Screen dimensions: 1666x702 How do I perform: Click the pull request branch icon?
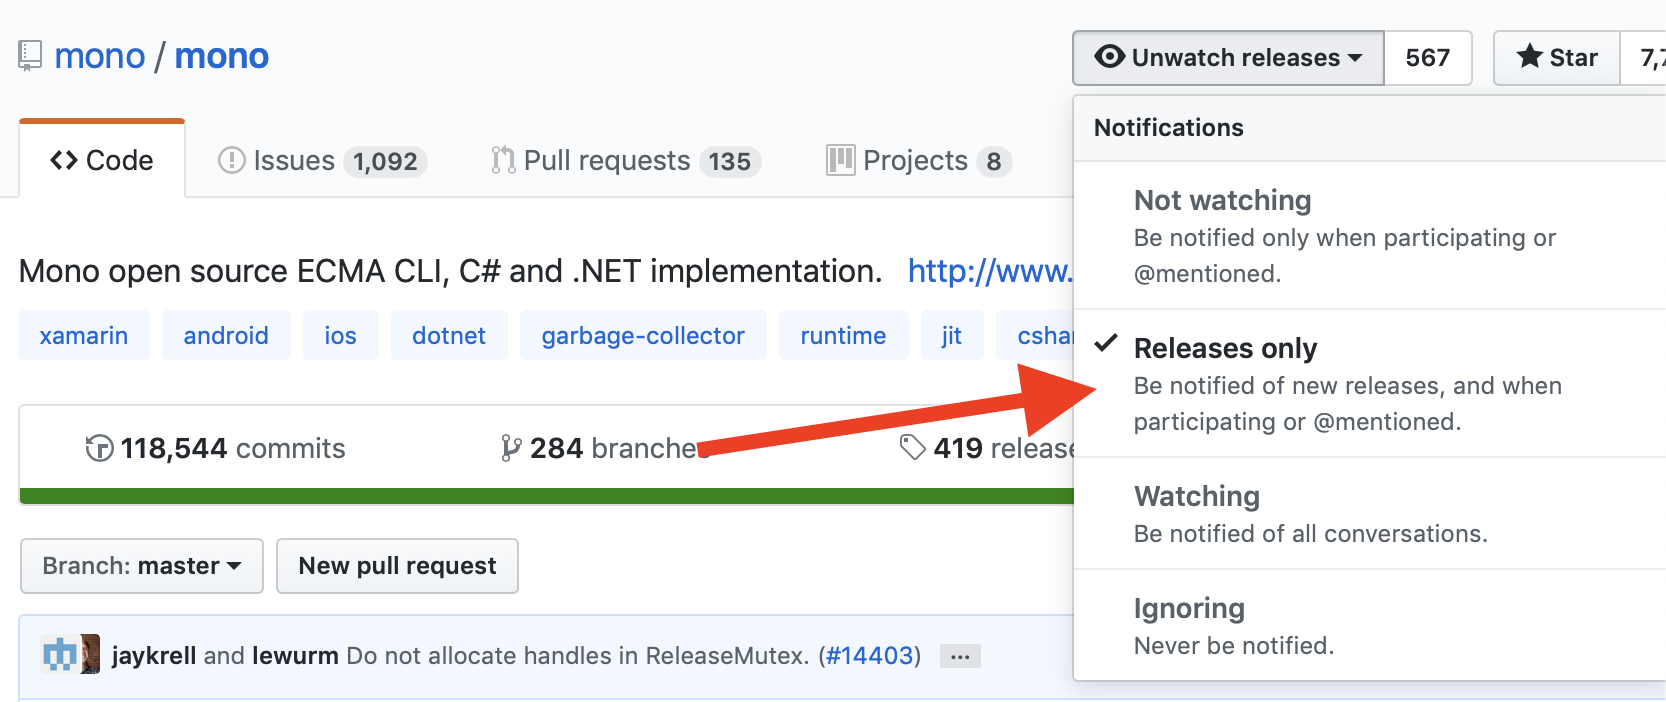click(x=503, y=160)
